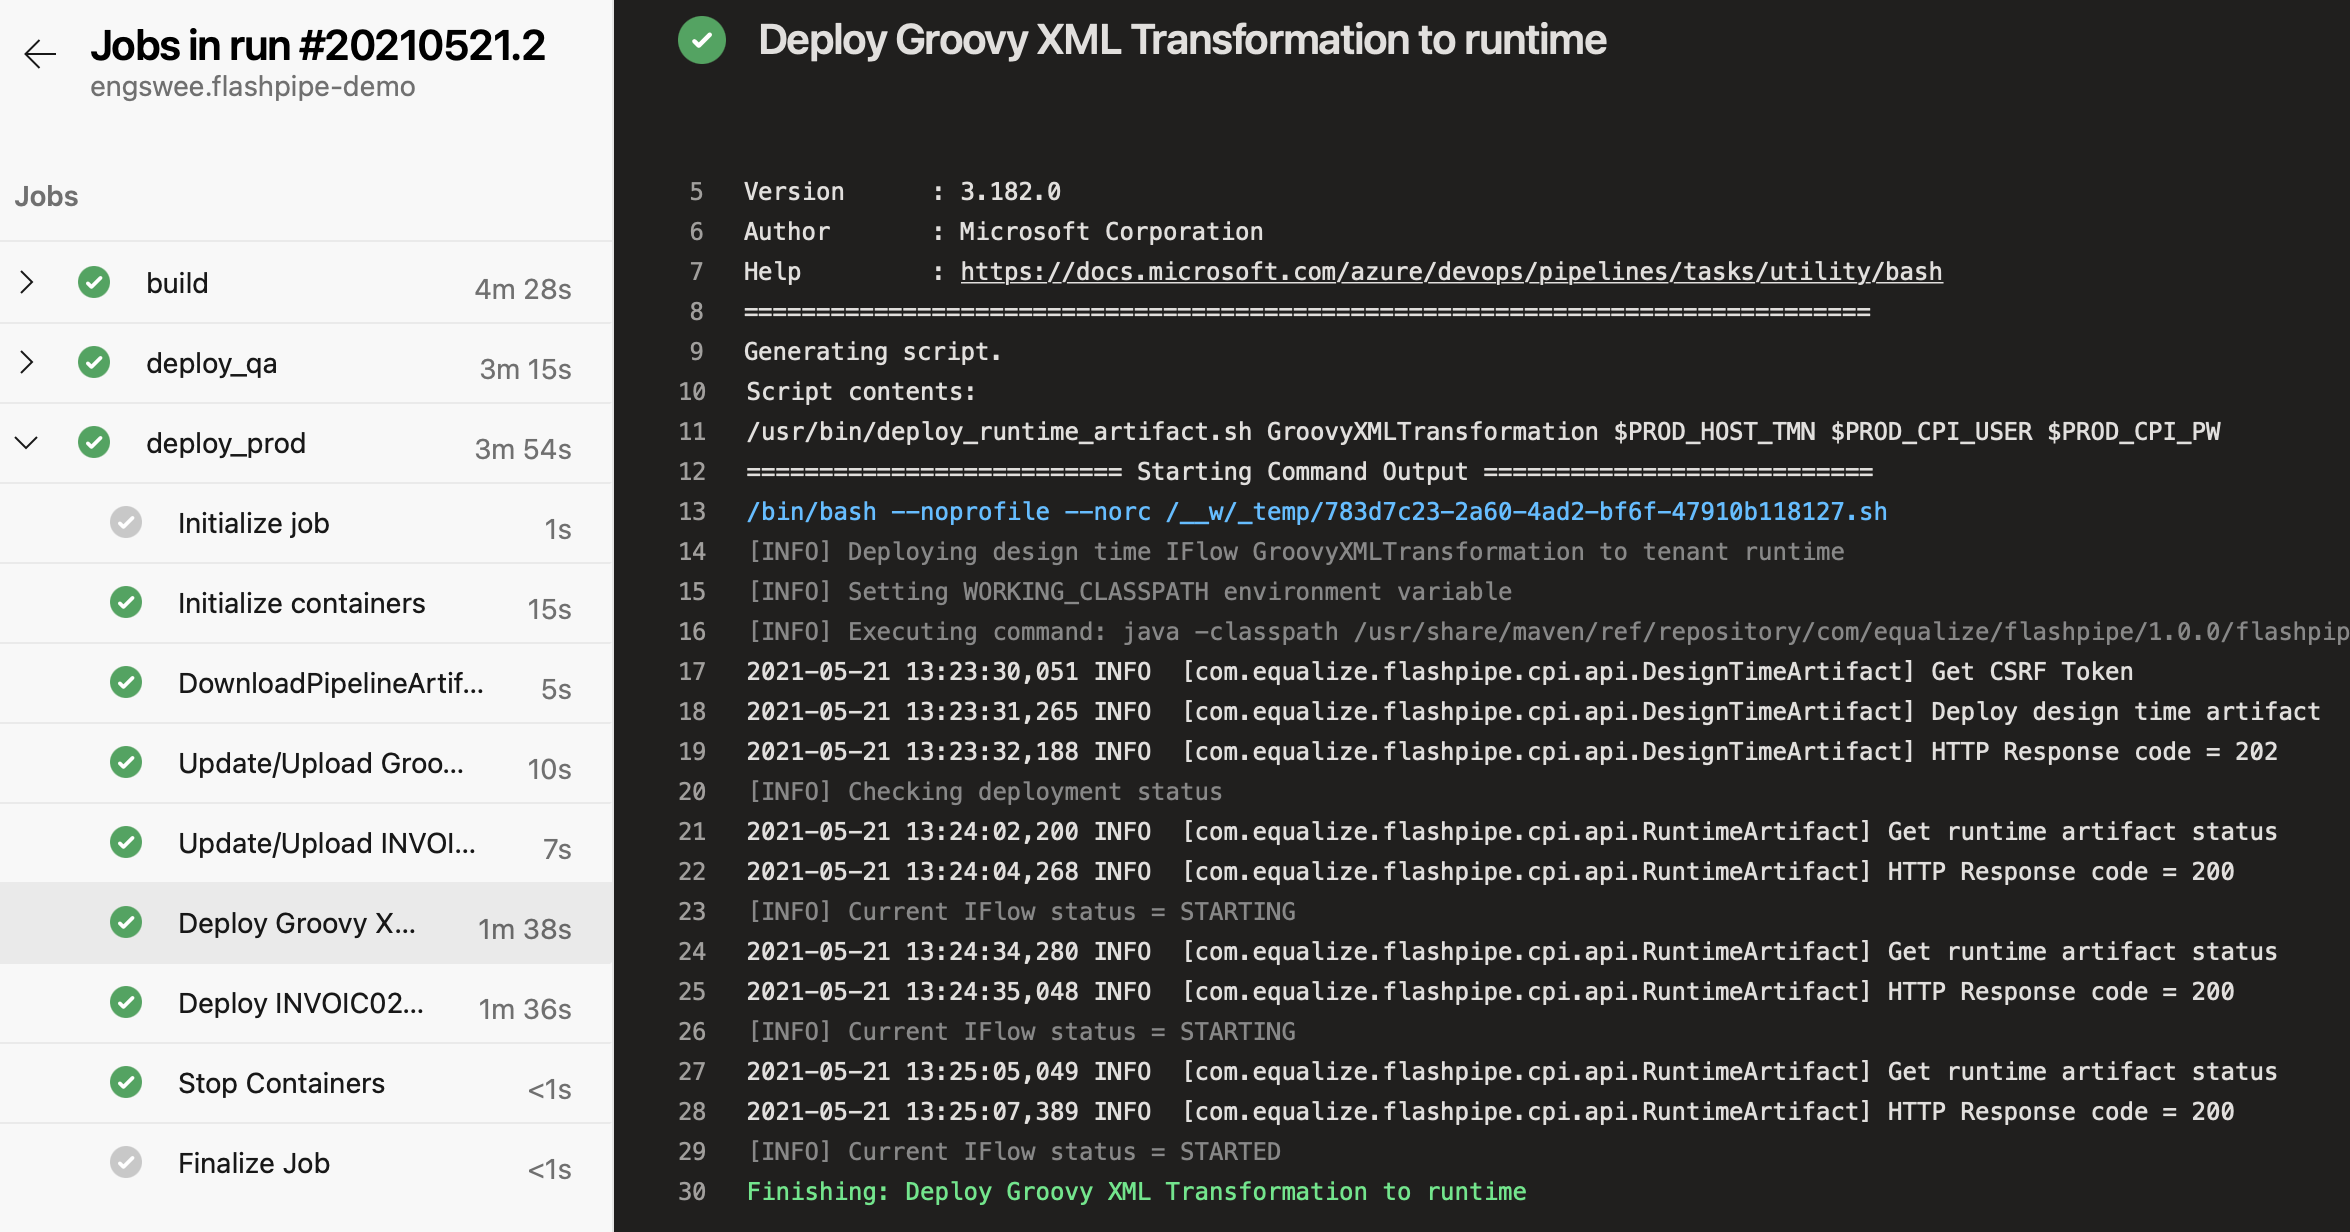Select the DownloadPipelineArtif... step
The width and height of the screenshot is (2350, 1232).
(330, 683)
